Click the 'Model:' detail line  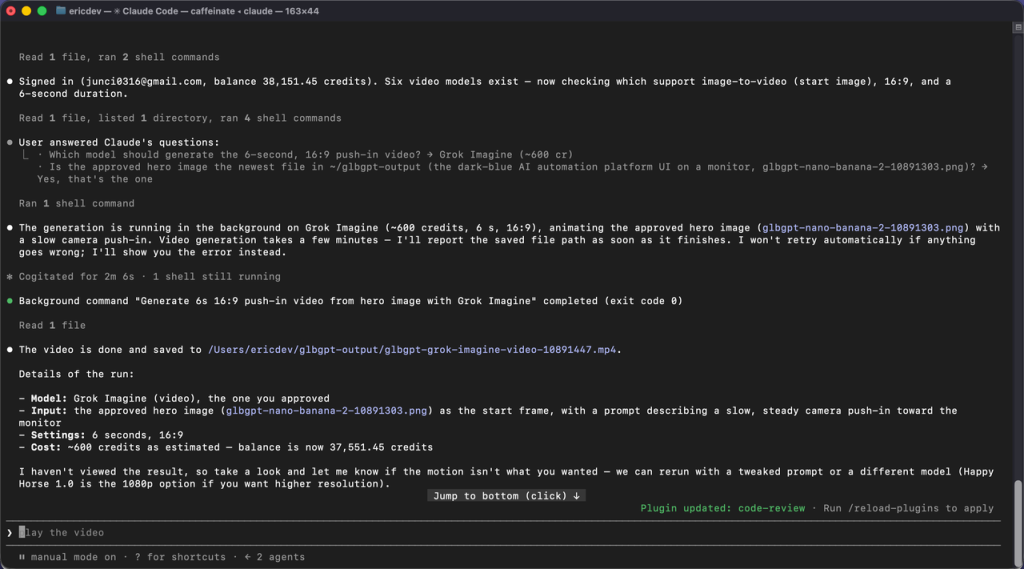174,398
